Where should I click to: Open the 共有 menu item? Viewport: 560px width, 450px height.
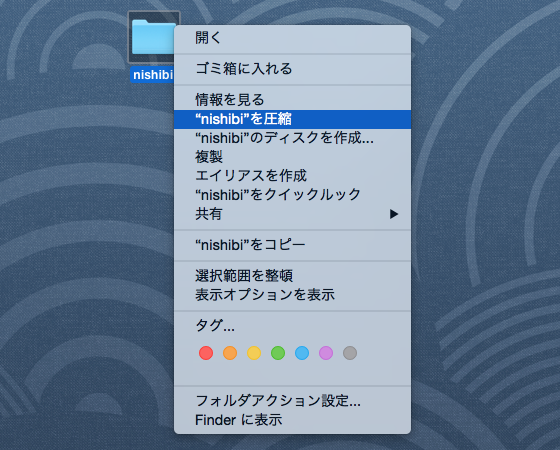[292, 214]
